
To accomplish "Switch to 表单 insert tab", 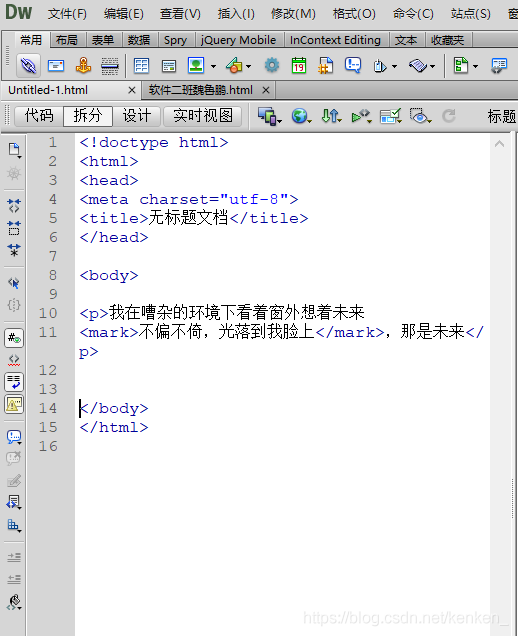I will [x=103, y=40].
